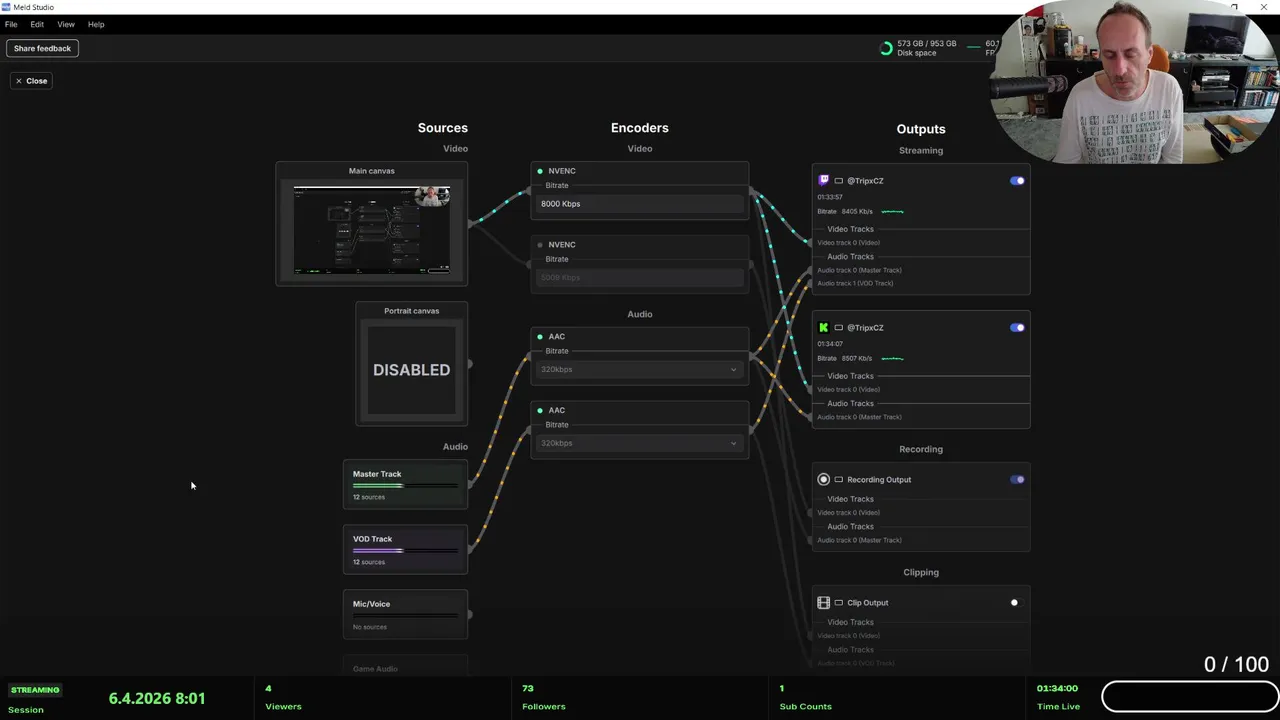The width and height of the screenshot is (1280, 720).
Task: Click the Kick output bitrate graph
Action: tap(892, 358)
